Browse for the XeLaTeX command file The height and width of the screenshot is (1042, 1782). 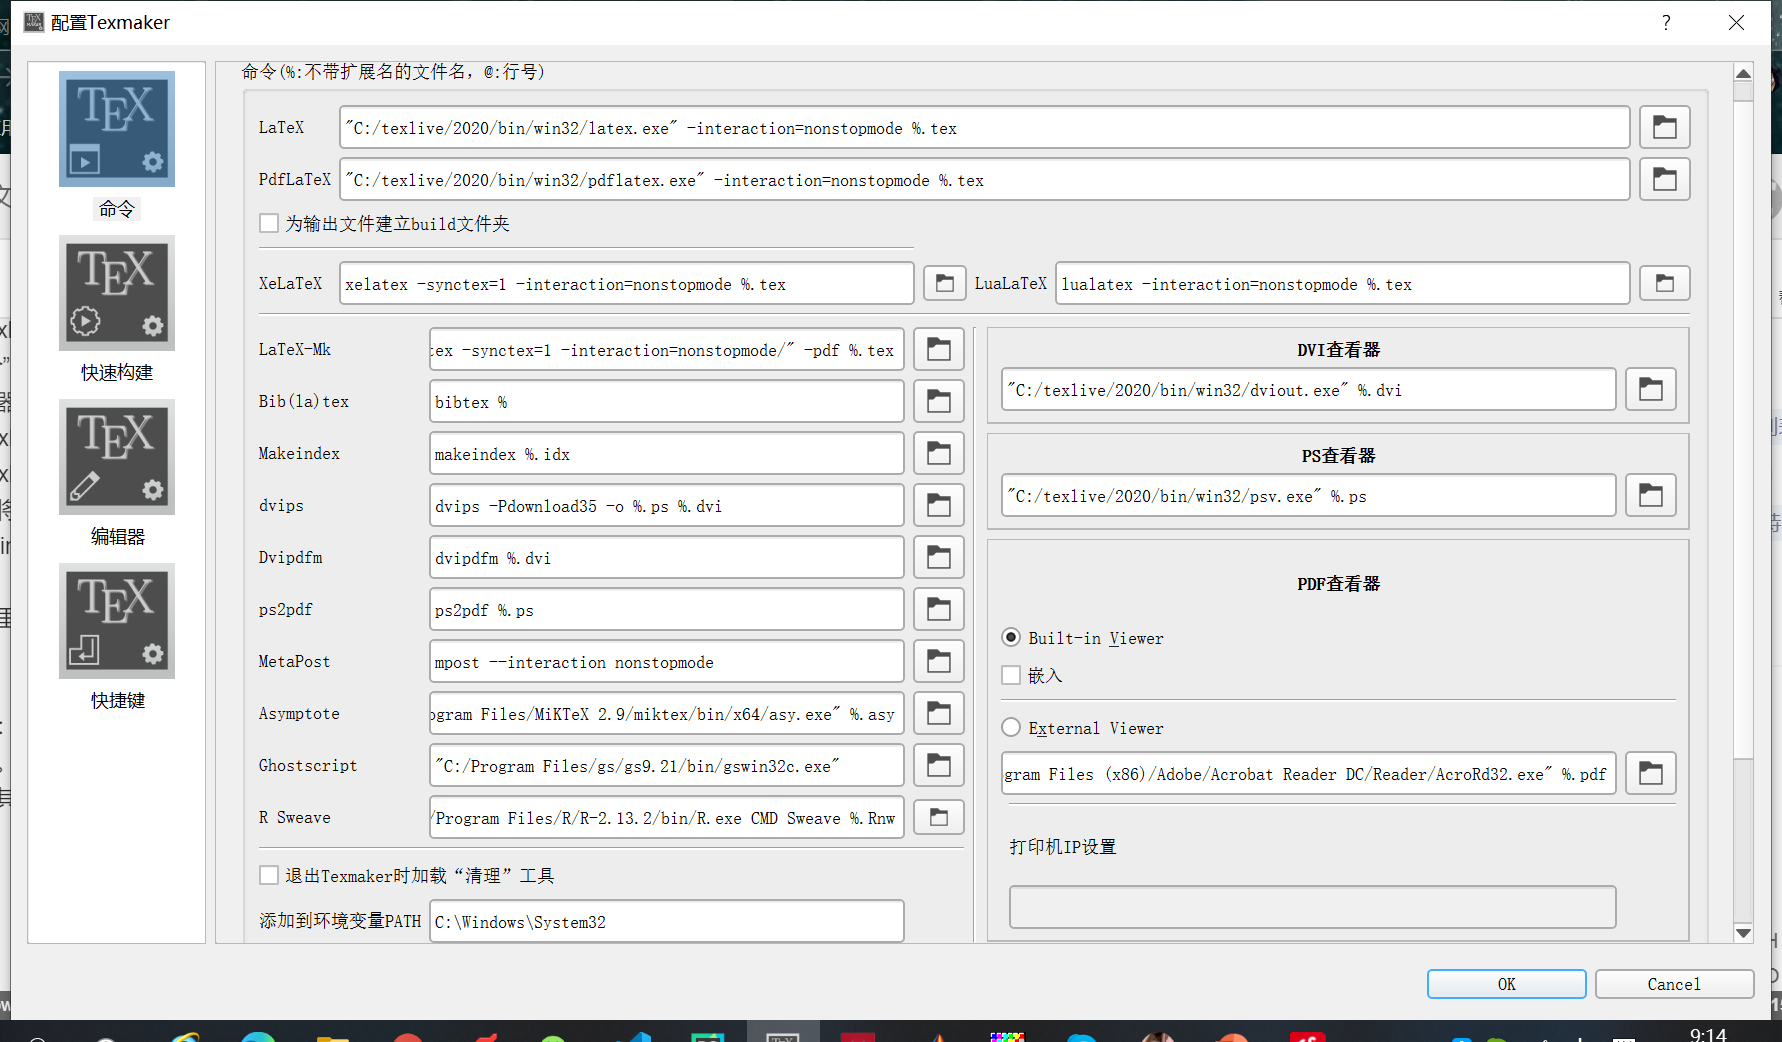click(x=943, y=283)
